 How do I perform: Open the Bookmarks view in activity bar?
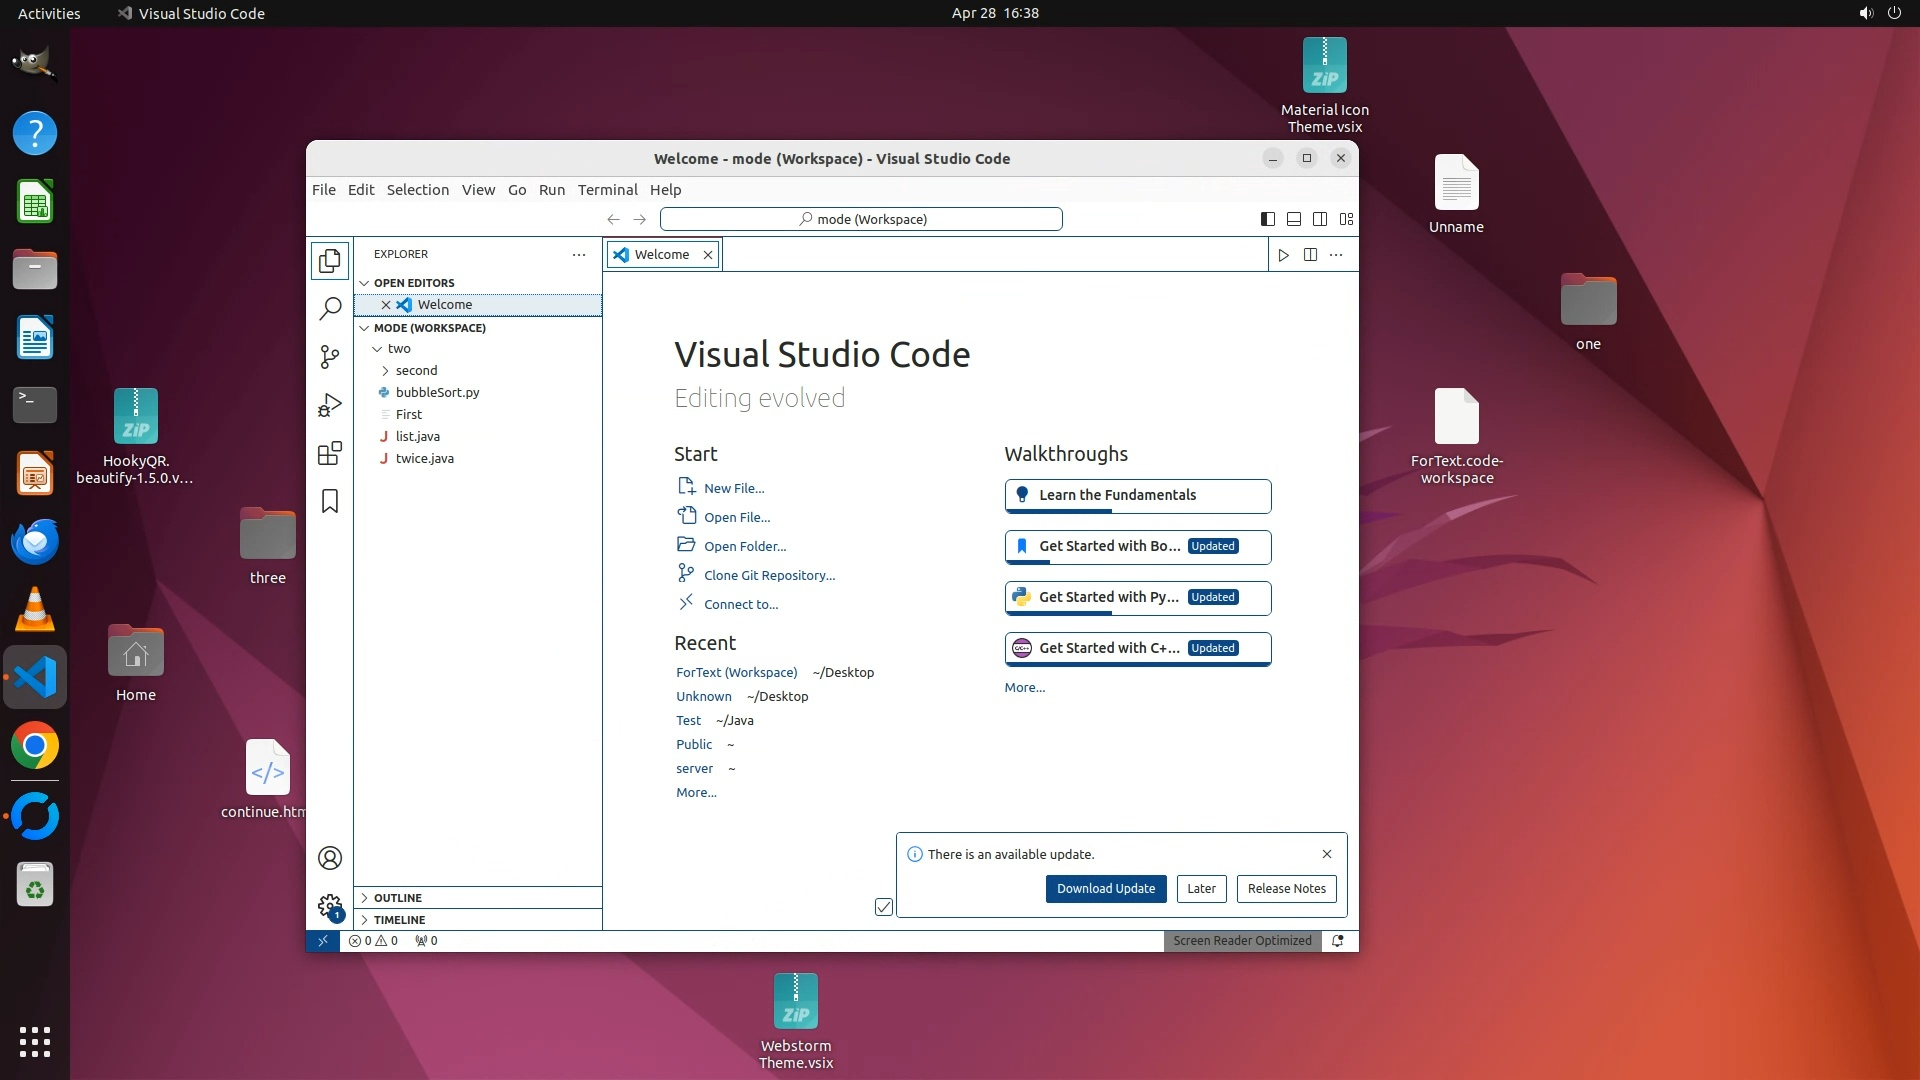tap(330, 501)
